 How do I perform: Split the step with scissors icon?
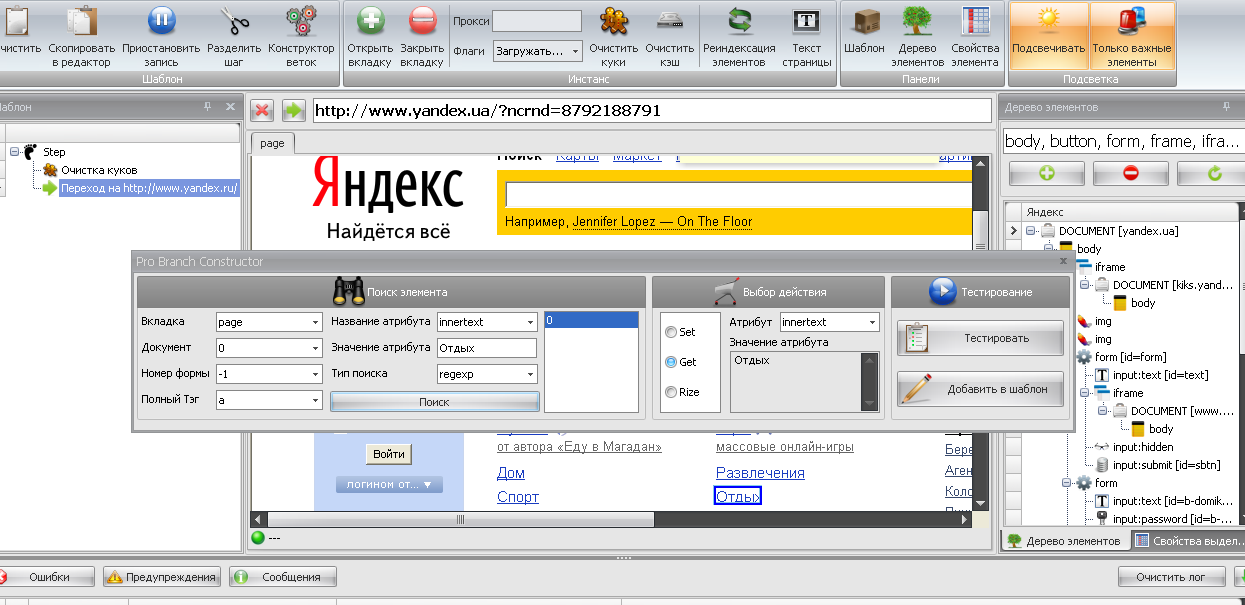tap(235, 20)
